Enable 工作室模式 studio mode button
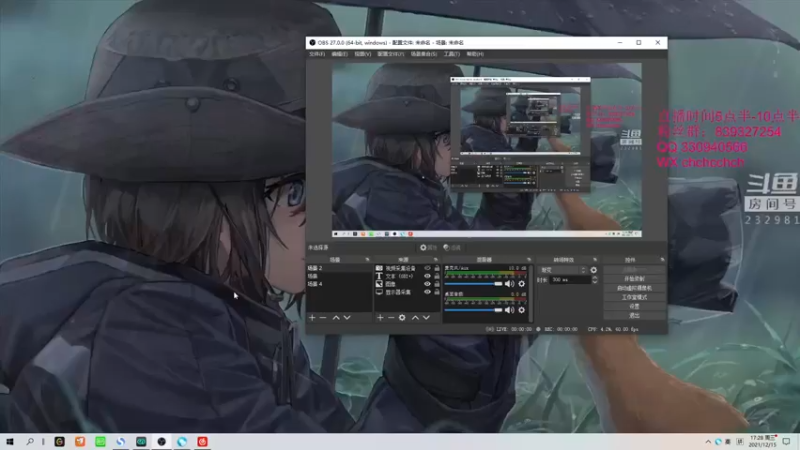This screenshot has height=450, width=800. click(x=634, y=297)
